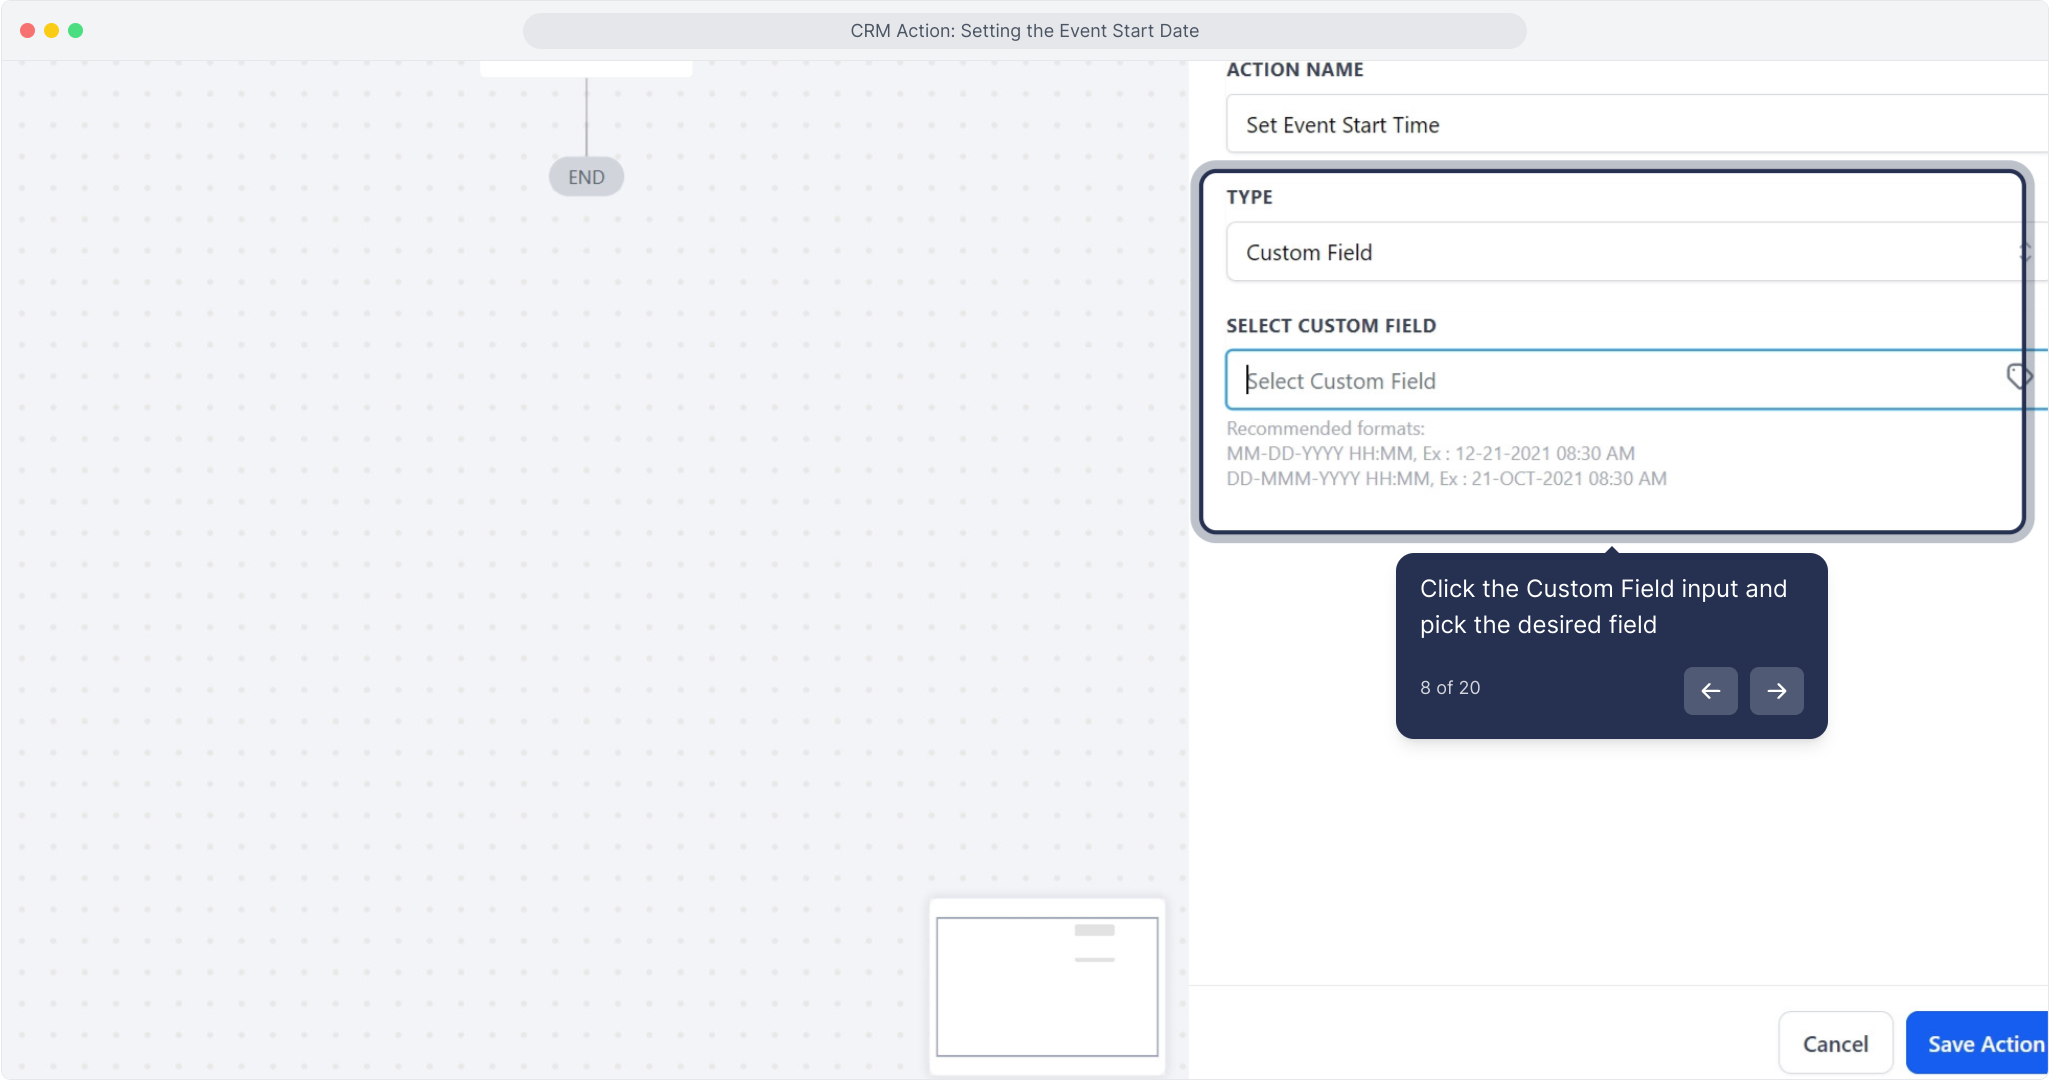
Task: Click the up-down arrows on Type selector
Action: click(2024, 252)
